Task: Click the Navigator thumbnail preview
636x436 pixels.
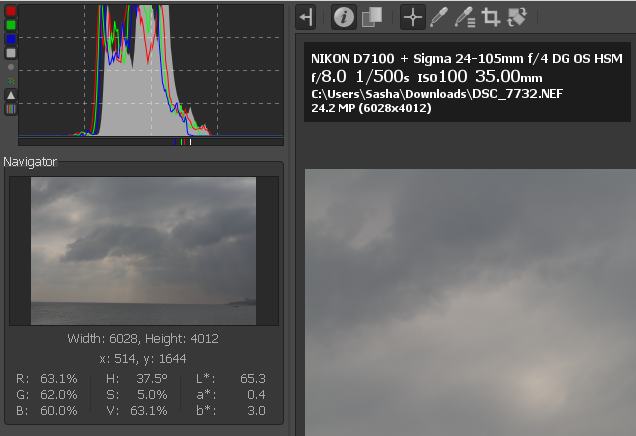Action: click(144, 251)
